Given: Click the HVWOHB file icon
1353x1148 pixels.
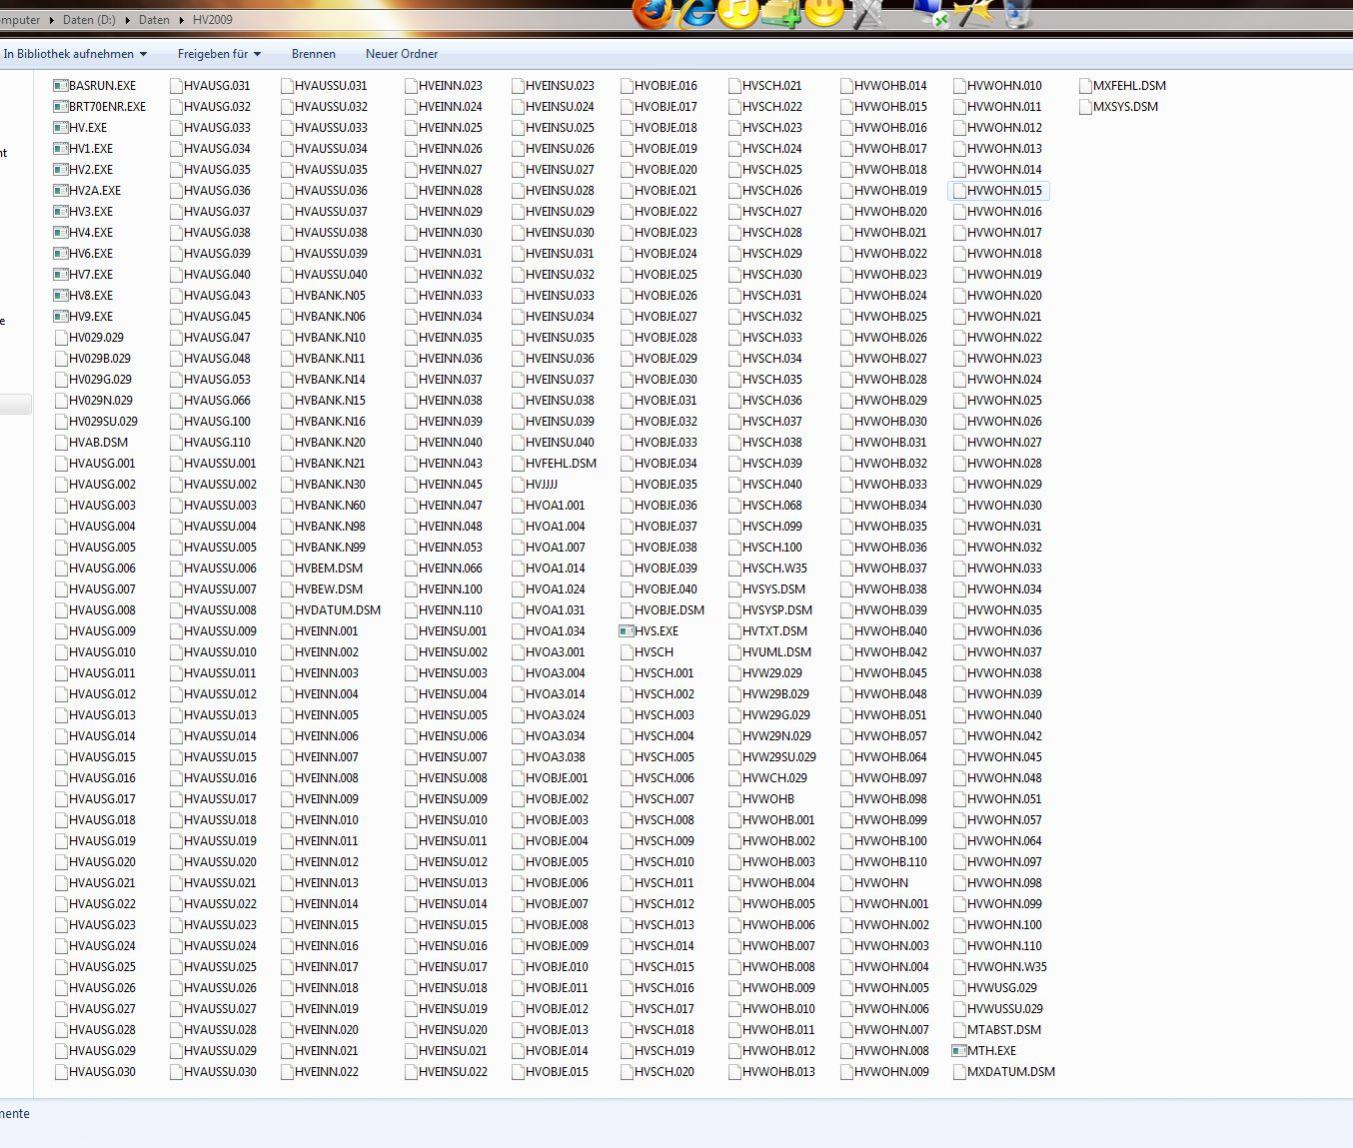Looking at the screenshot, I should tap(735, 800).
